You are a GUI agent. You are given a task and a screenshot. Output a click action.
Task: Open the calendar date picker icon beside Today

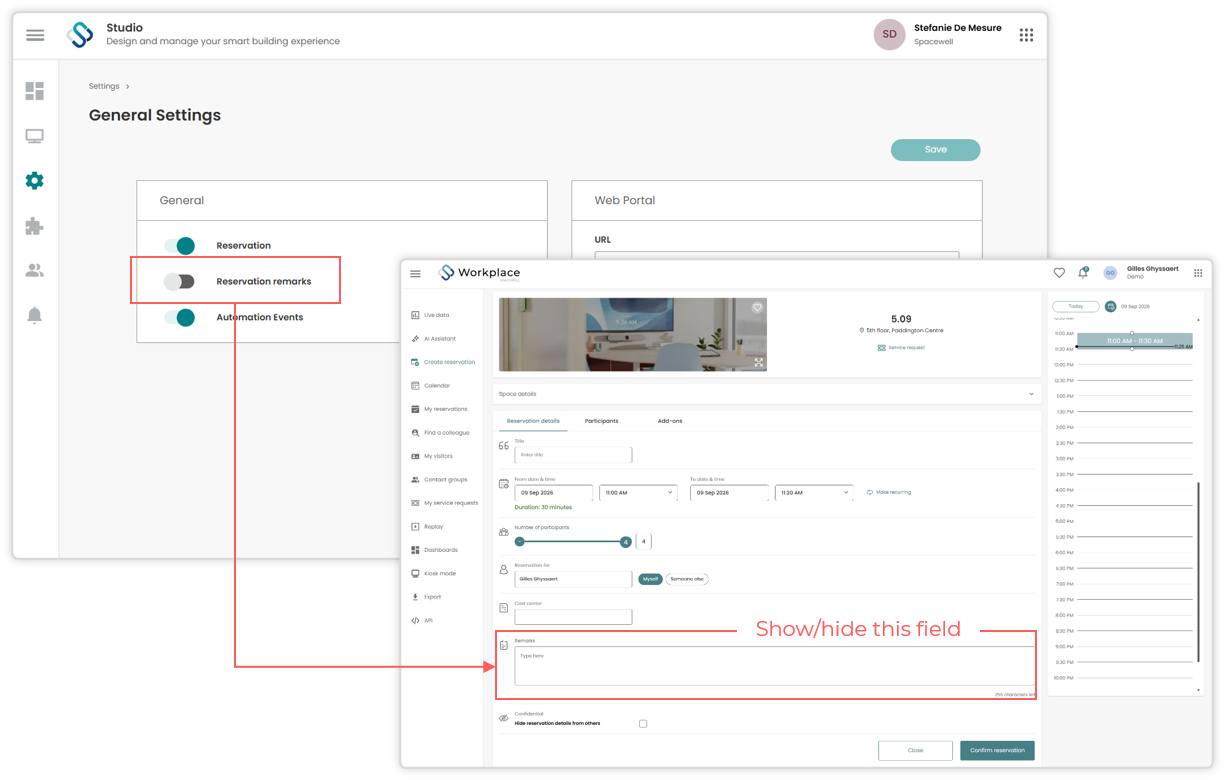coord(1110,307)
